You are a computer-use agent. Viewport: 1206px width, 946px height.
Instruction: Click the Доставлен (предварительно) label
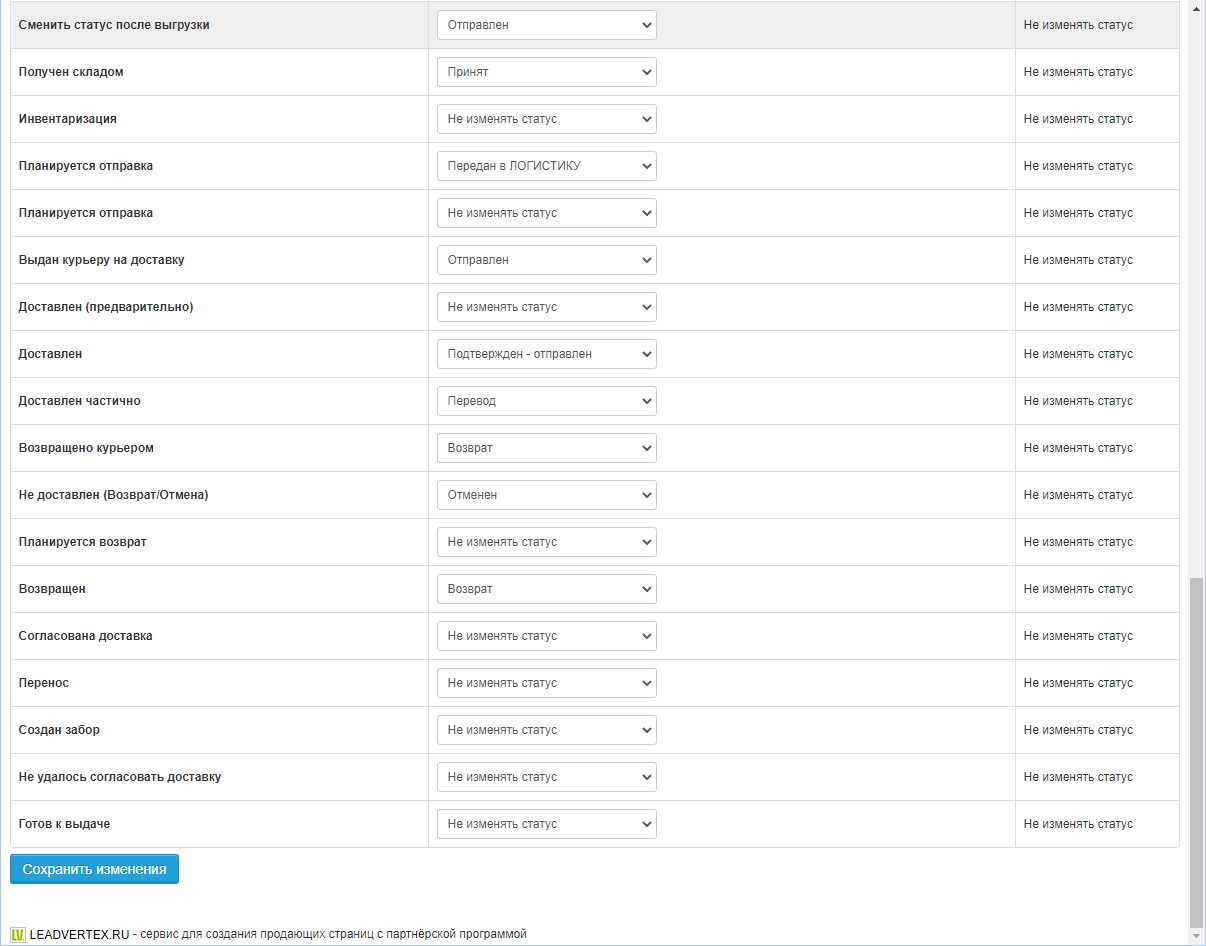click(106, 307)
